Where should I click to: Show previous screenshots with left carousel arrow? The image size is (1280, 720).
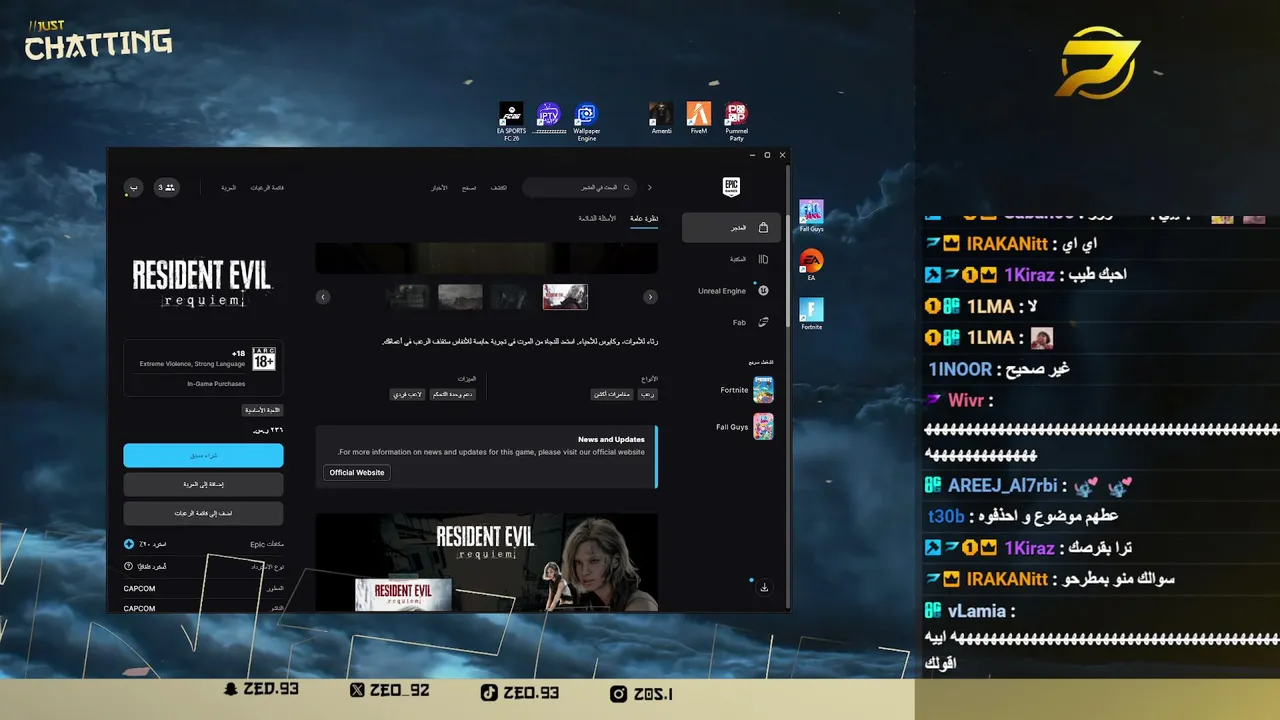323,297
